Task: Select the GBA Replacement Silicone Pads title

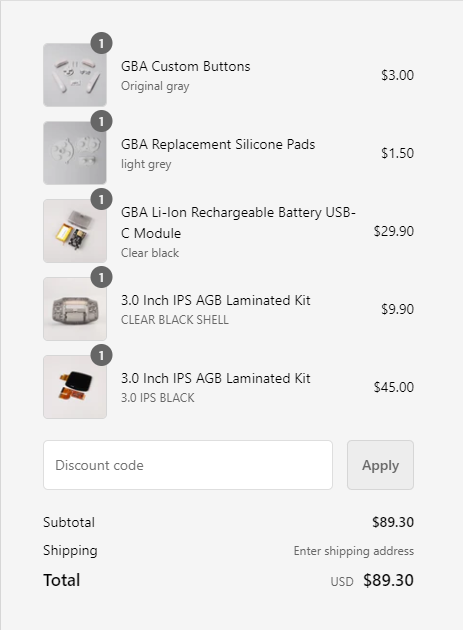Action: (x=218, y=144)
